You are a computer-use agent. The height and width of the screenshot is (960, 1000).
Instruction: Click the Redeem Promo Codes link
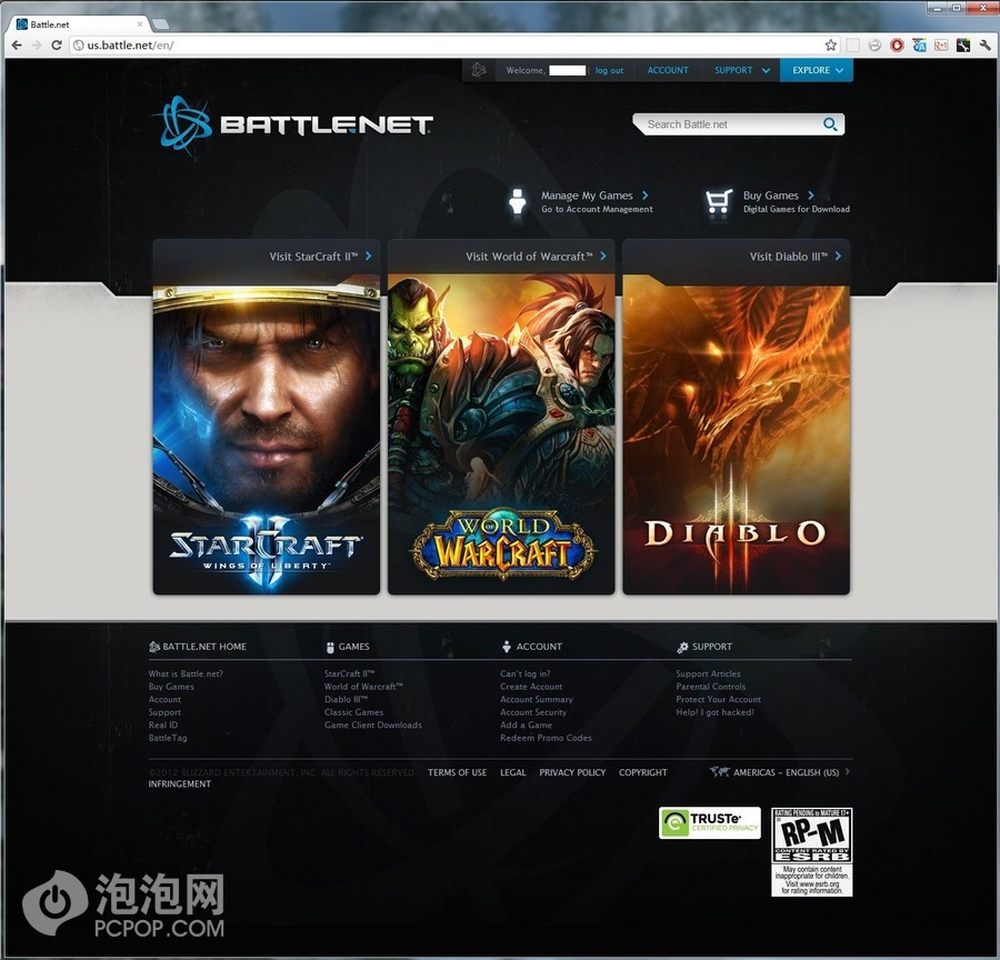546,737
